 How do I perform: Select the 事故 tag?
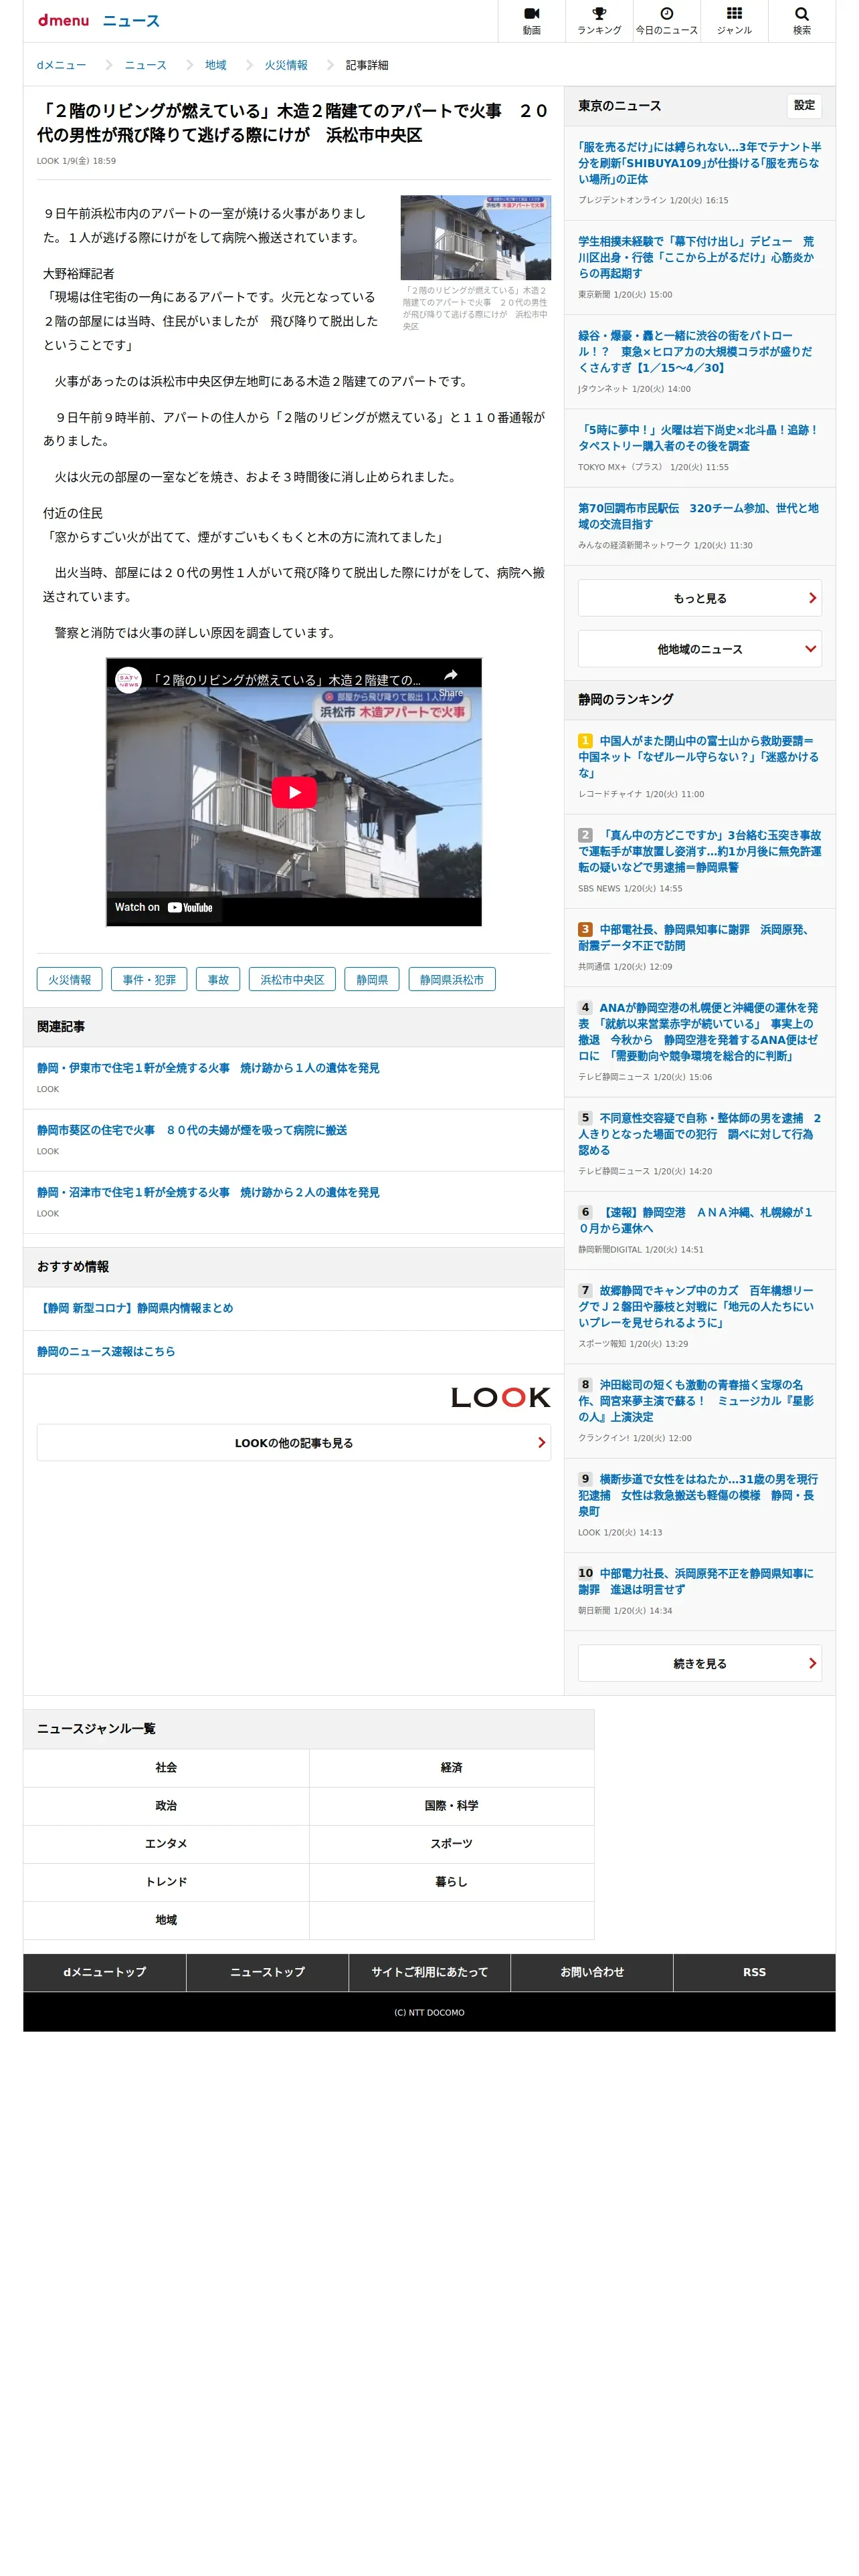click(x=218, y=979)
